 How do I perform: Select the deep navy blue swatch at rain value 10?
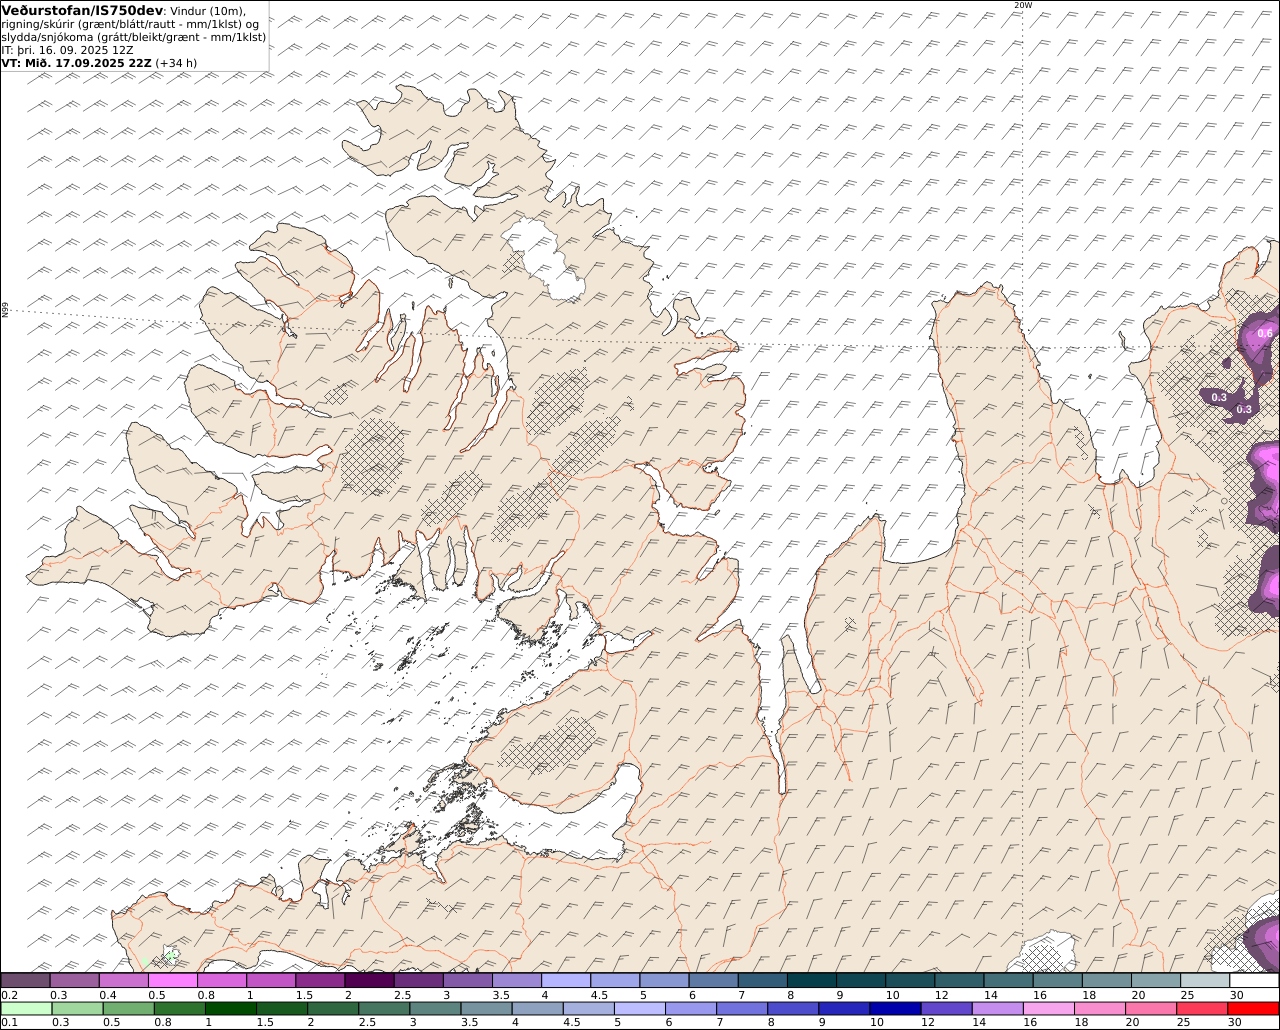point(895,1008)
